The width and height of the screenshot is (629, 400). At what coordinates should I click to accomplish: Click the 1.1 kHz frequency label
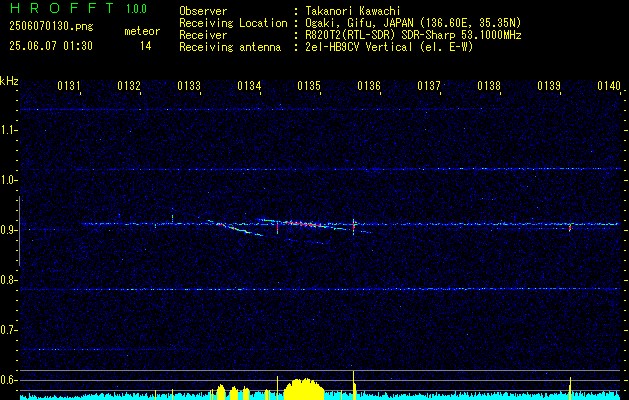[7, 130]
